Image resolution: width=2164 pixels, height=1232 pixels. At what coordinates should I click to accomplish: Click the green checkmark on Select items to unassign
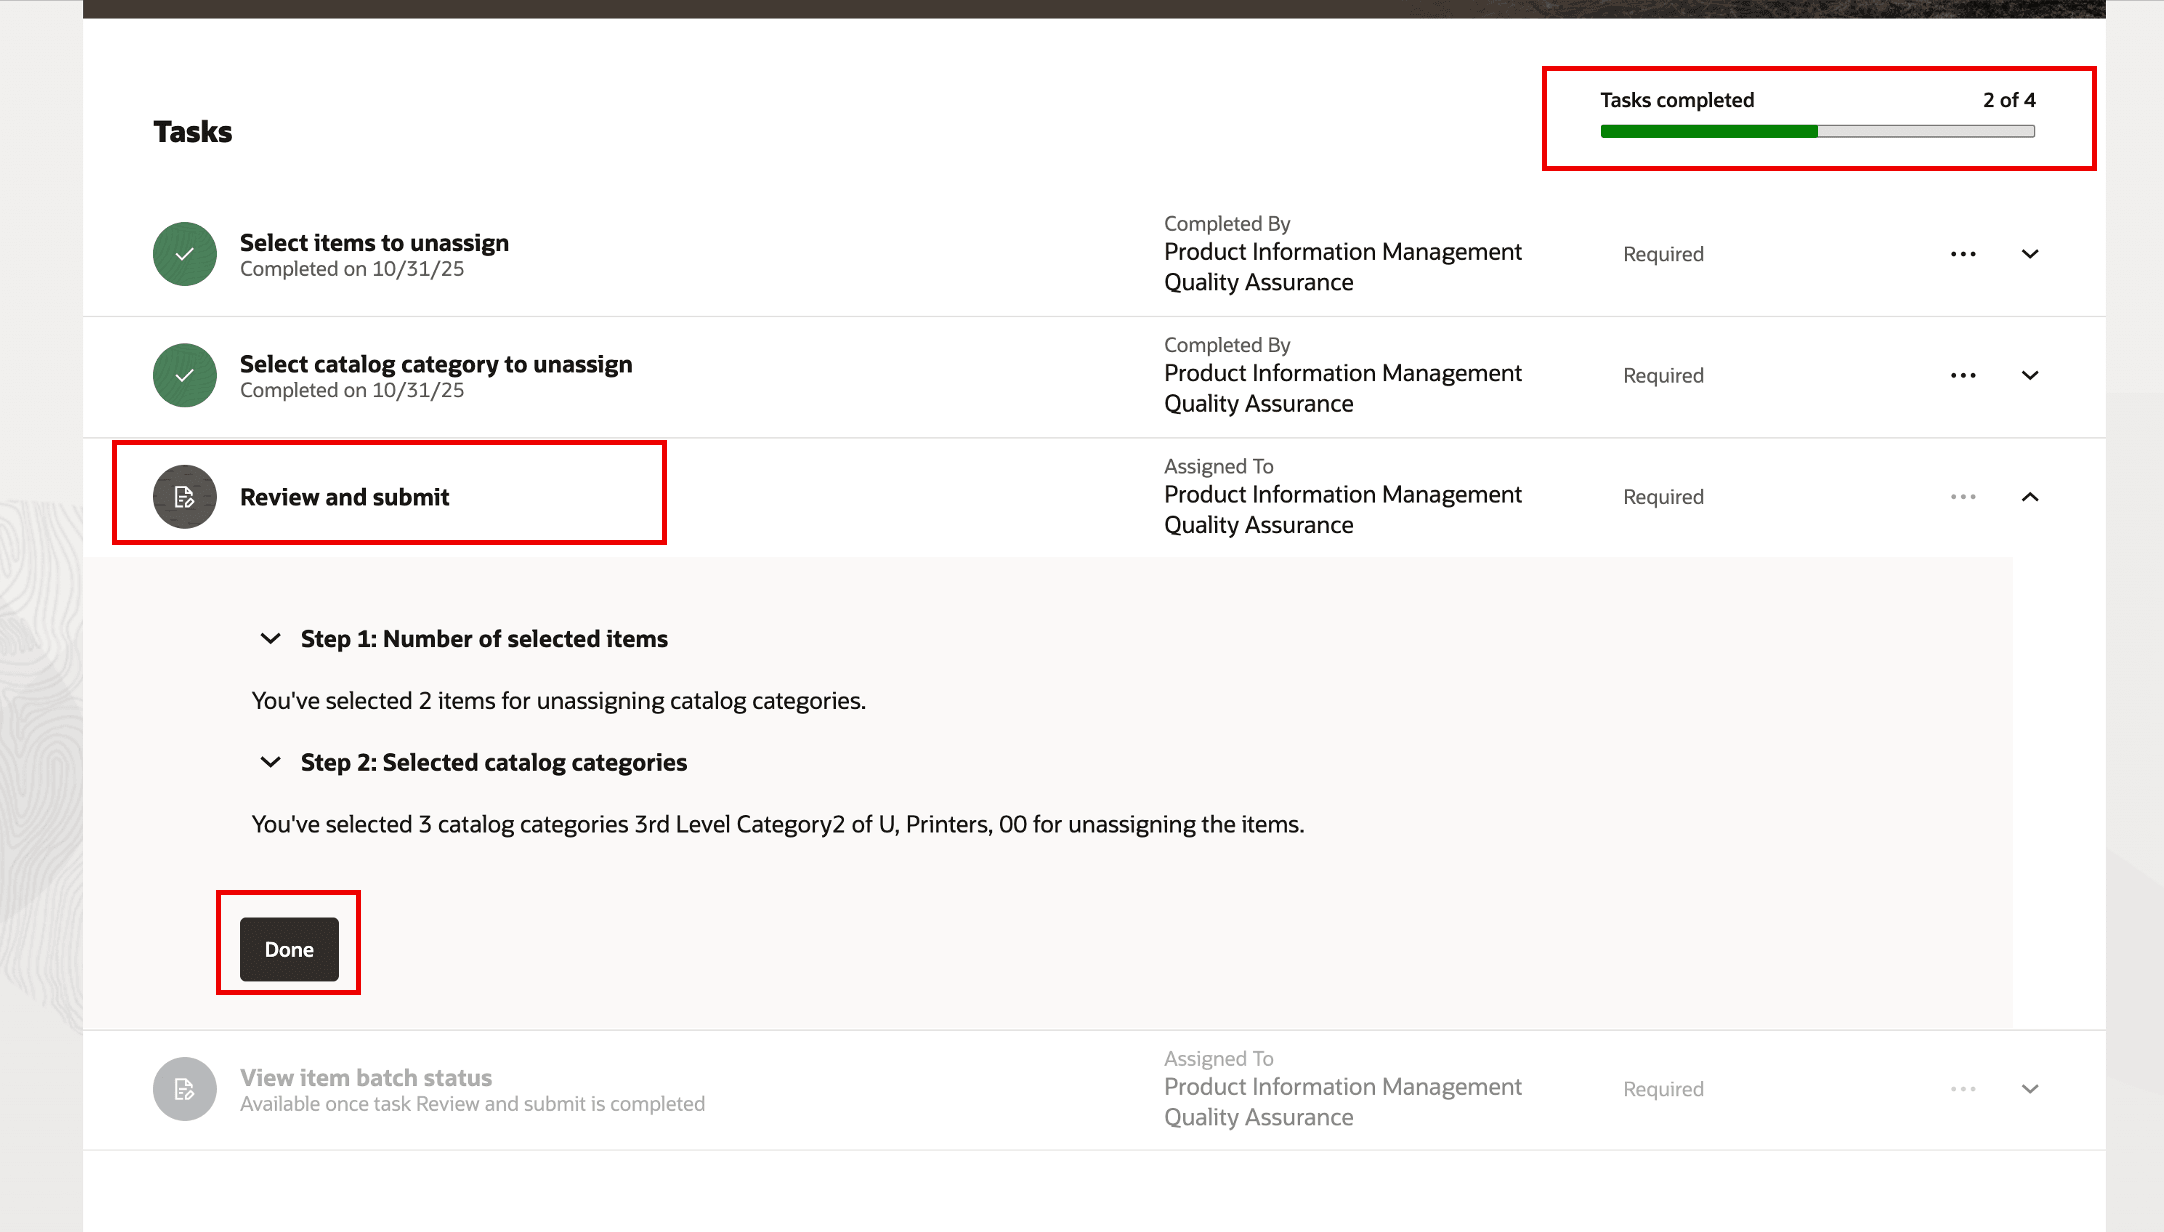pos(184,254)
